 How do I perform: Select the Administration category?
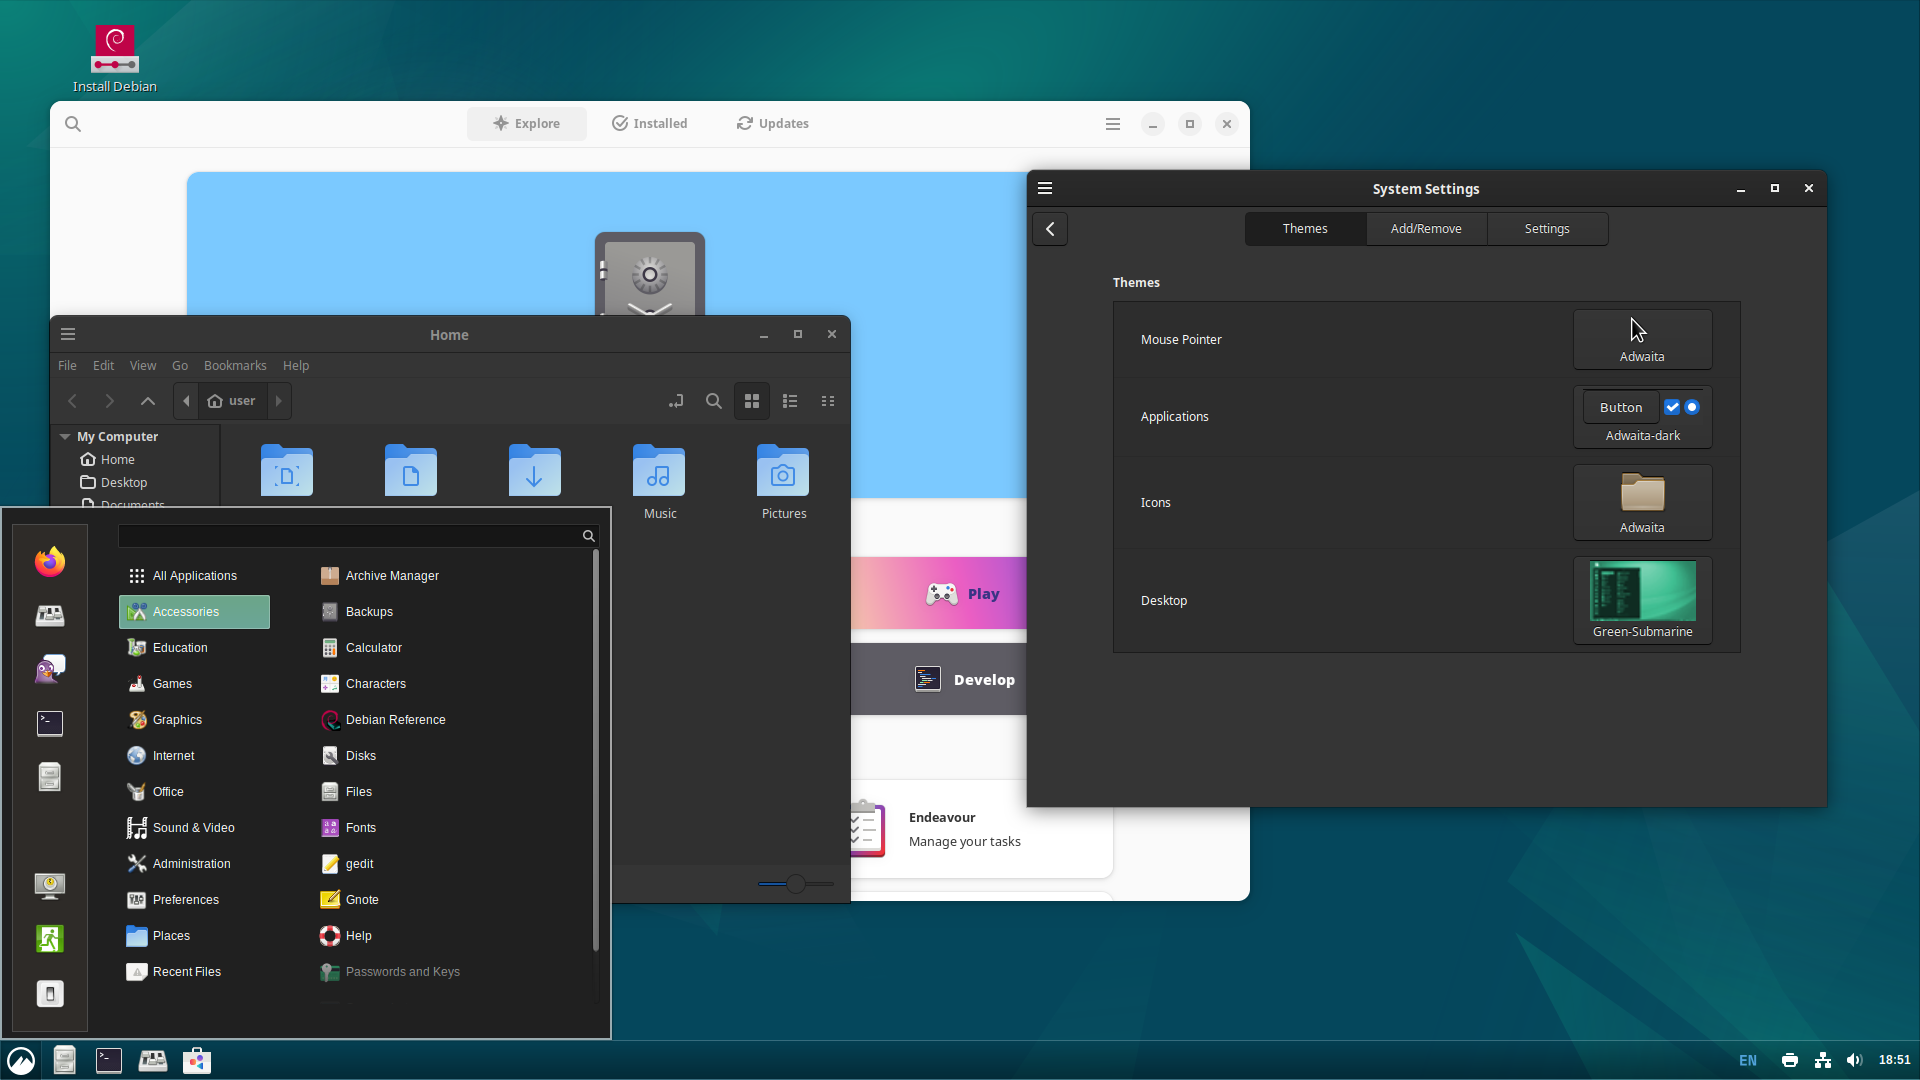point(191,864)
